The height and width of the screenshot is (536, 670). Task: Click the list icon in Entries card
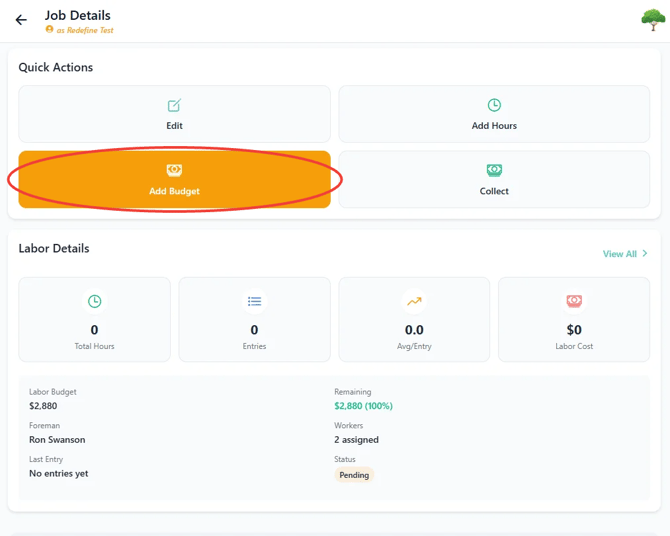254,301
